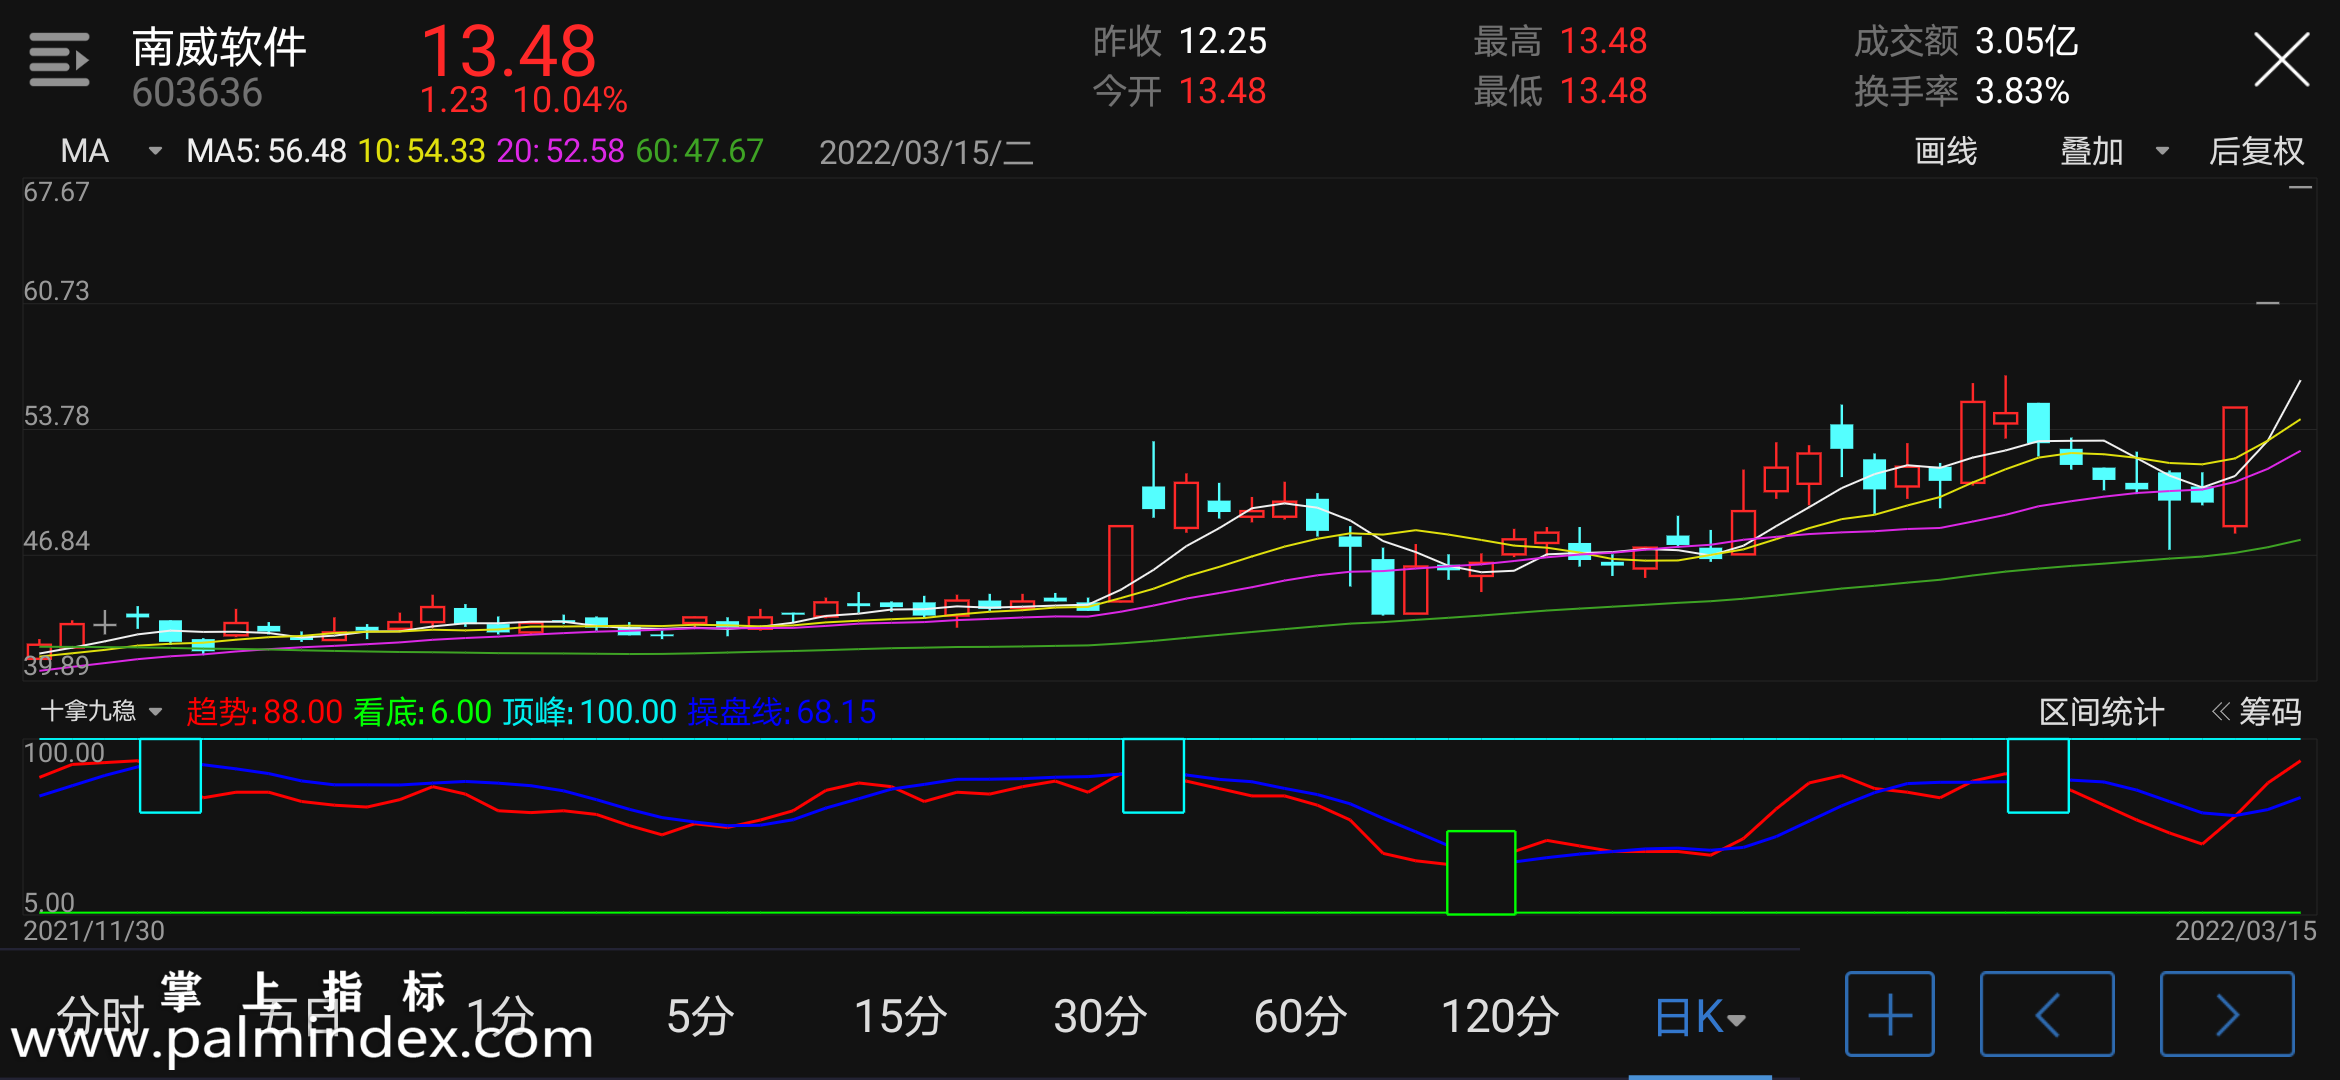Click the 最低 13.48 value

1603,92
